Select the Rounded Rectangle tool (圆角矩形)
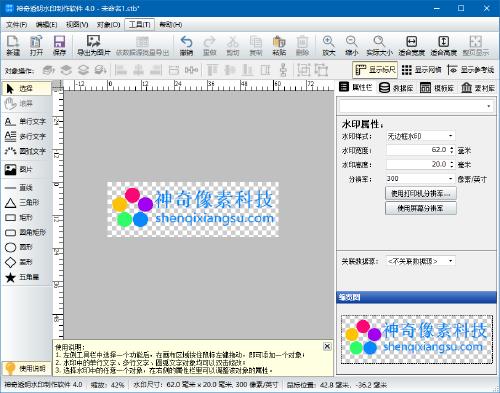The height and width of the screenshot is (393, 500). [27, 232]
